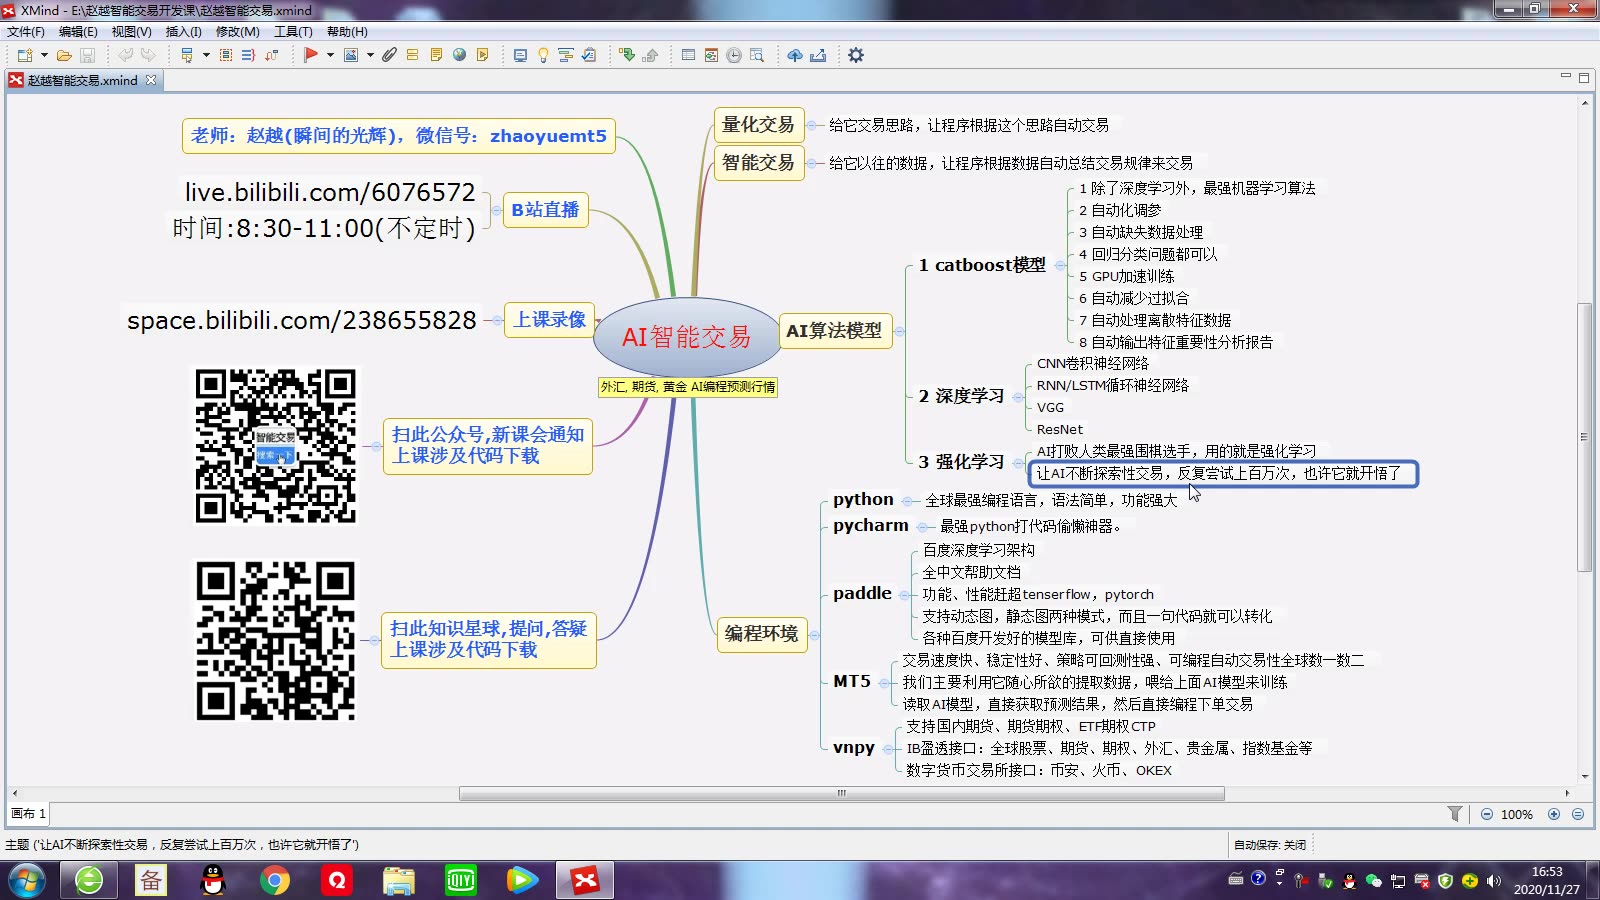Screen dimensions: 1600x900
Task: Open QQ penguin from the taskbar
Action: 213,880
